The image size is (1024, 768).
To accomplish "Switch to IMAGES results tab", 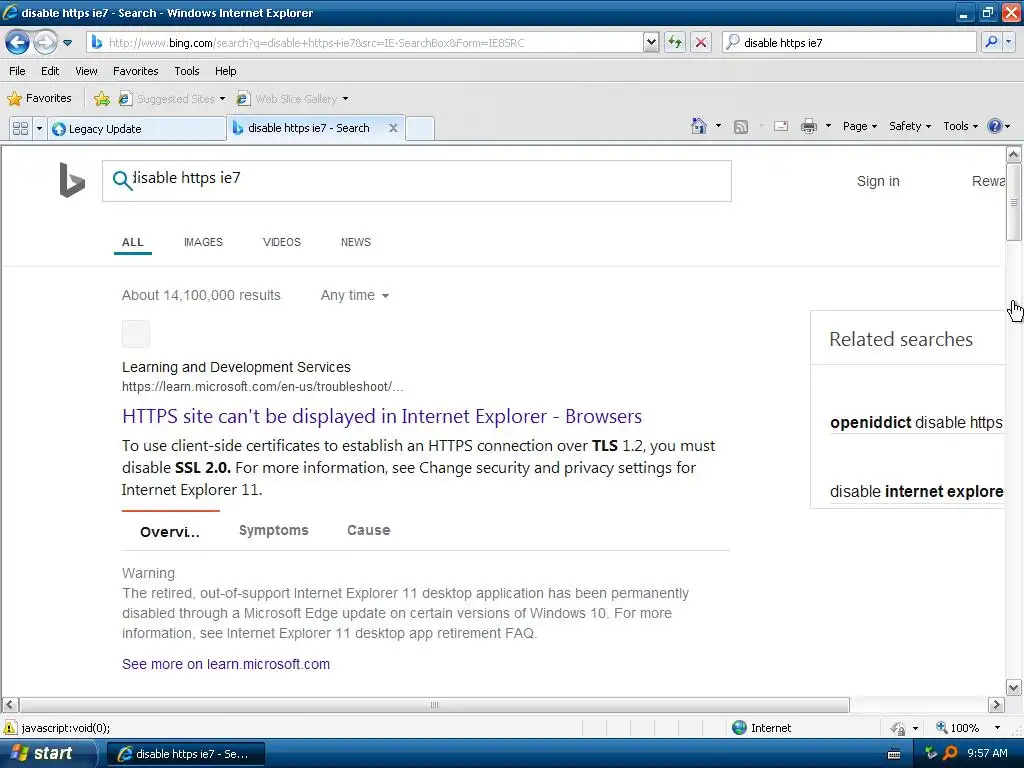I will (203, 242).
